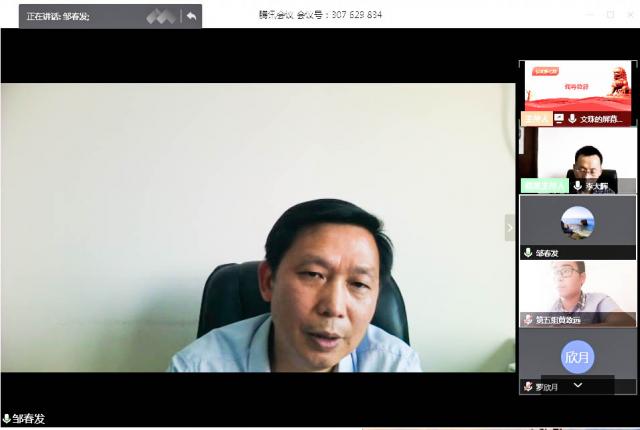
Task: Click the screen share icon on top tile
Action: point(559,118)
